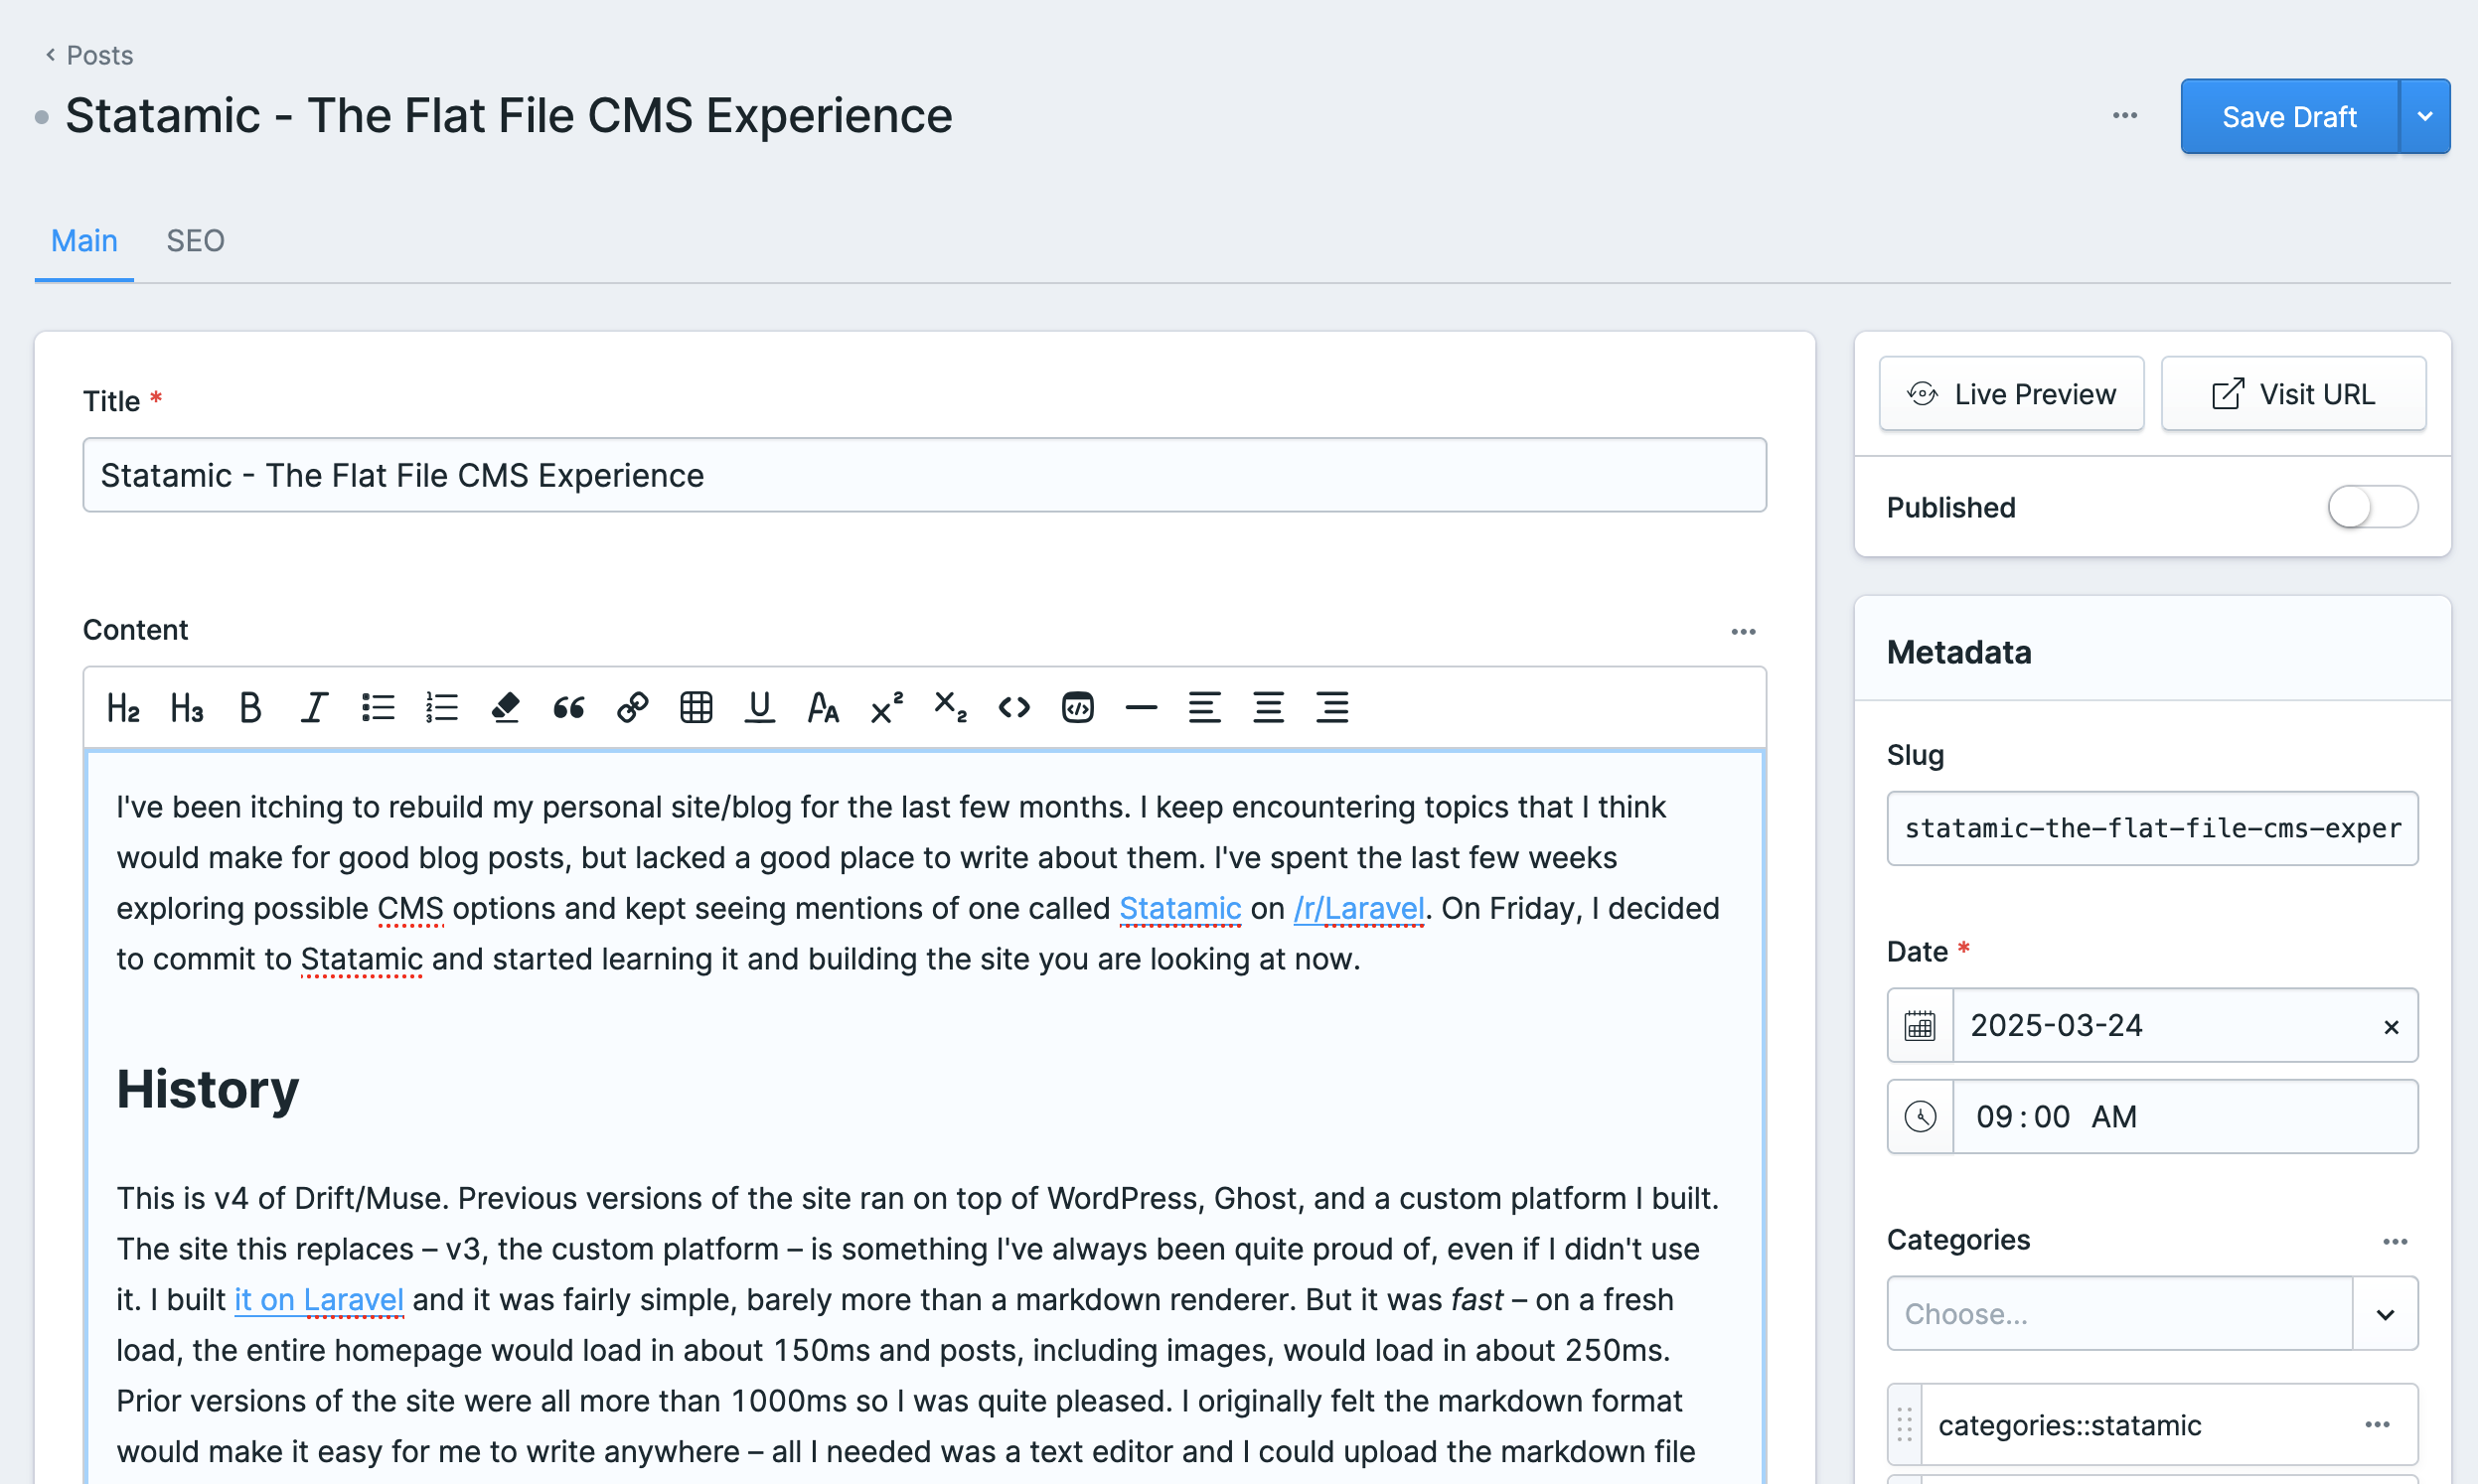This screenshot has width=2478, height=1484.
Task: Focus the Slug input field
Action: pos(2152,828)
